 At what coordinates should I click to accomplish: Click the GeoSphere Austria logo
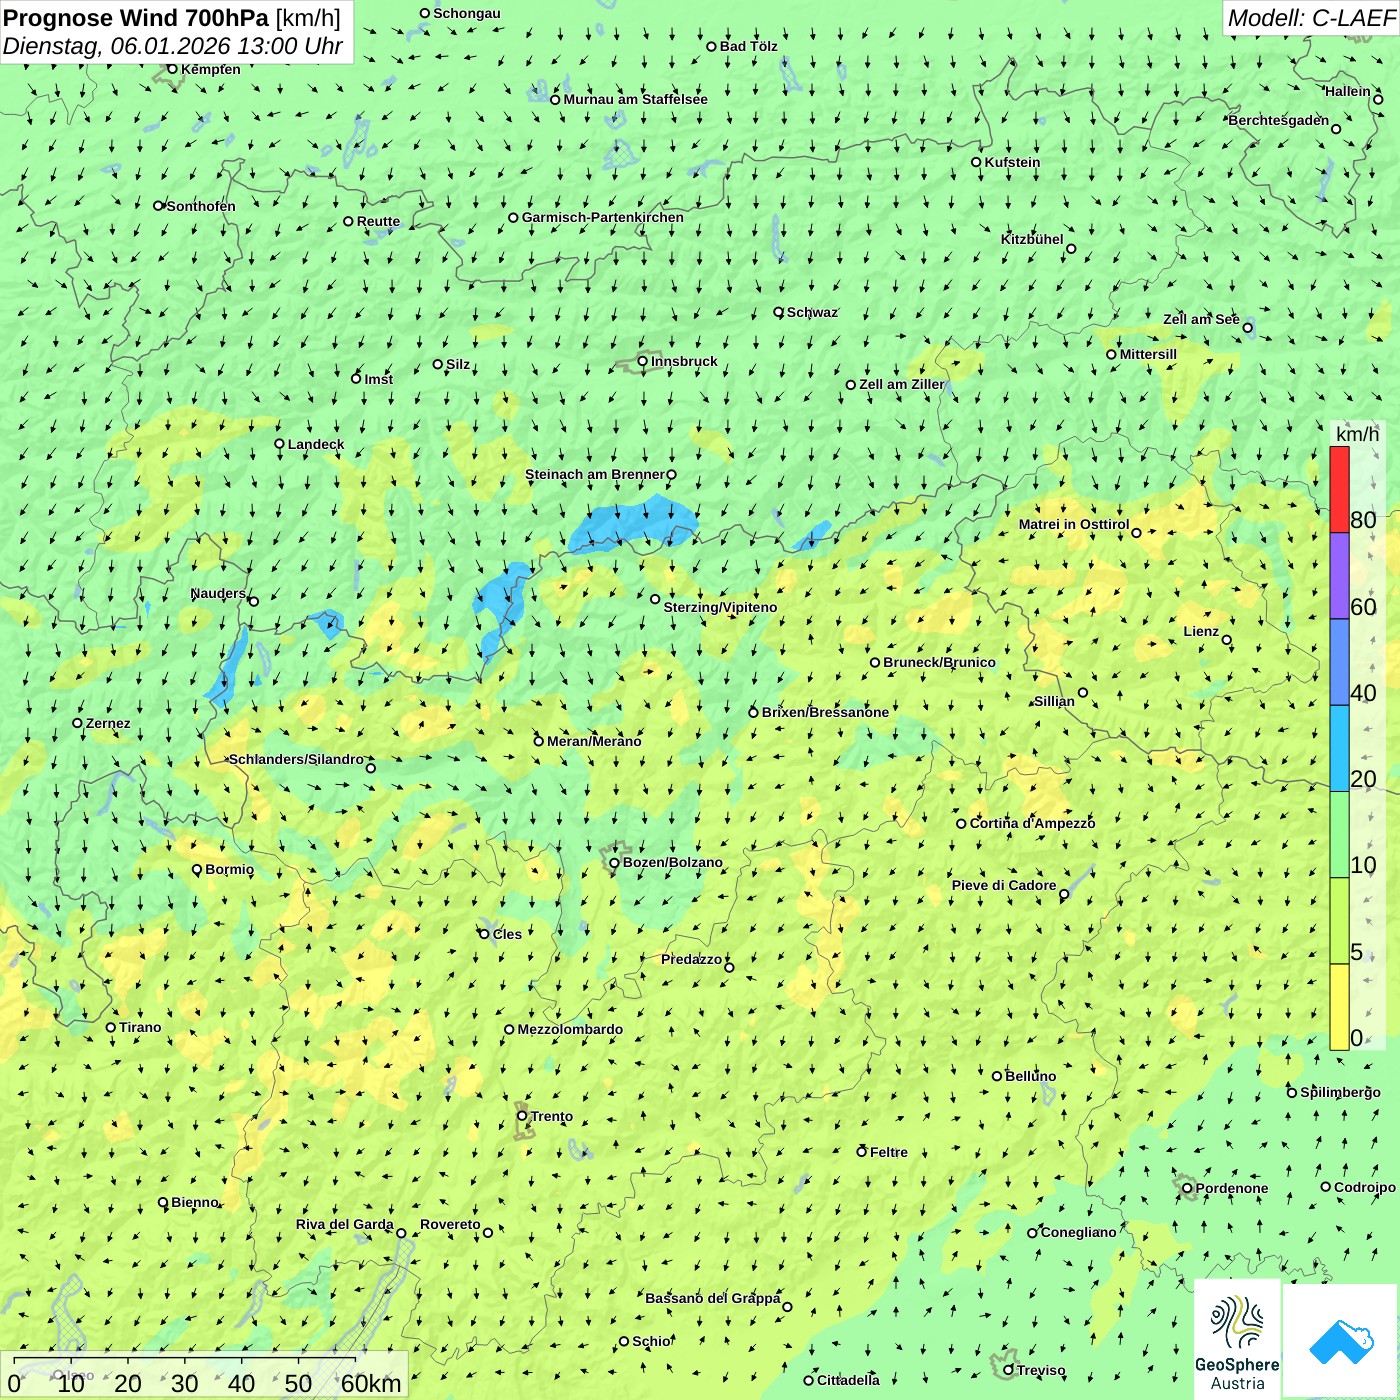click(x=1237, y=1339)
